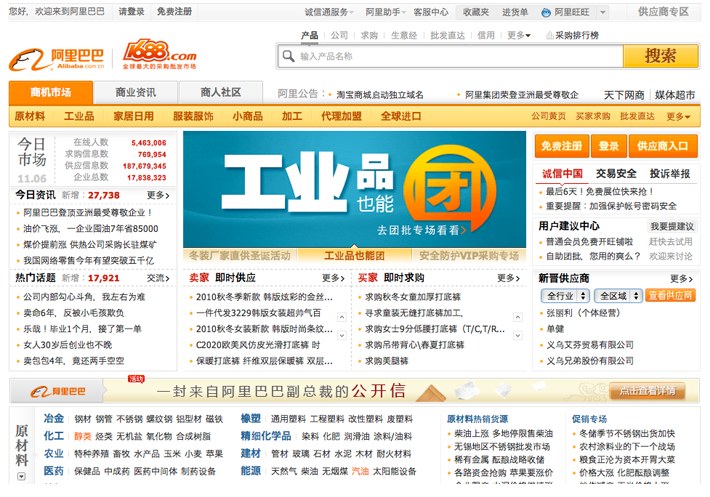Select the 求购 search tab

[369, 35]
